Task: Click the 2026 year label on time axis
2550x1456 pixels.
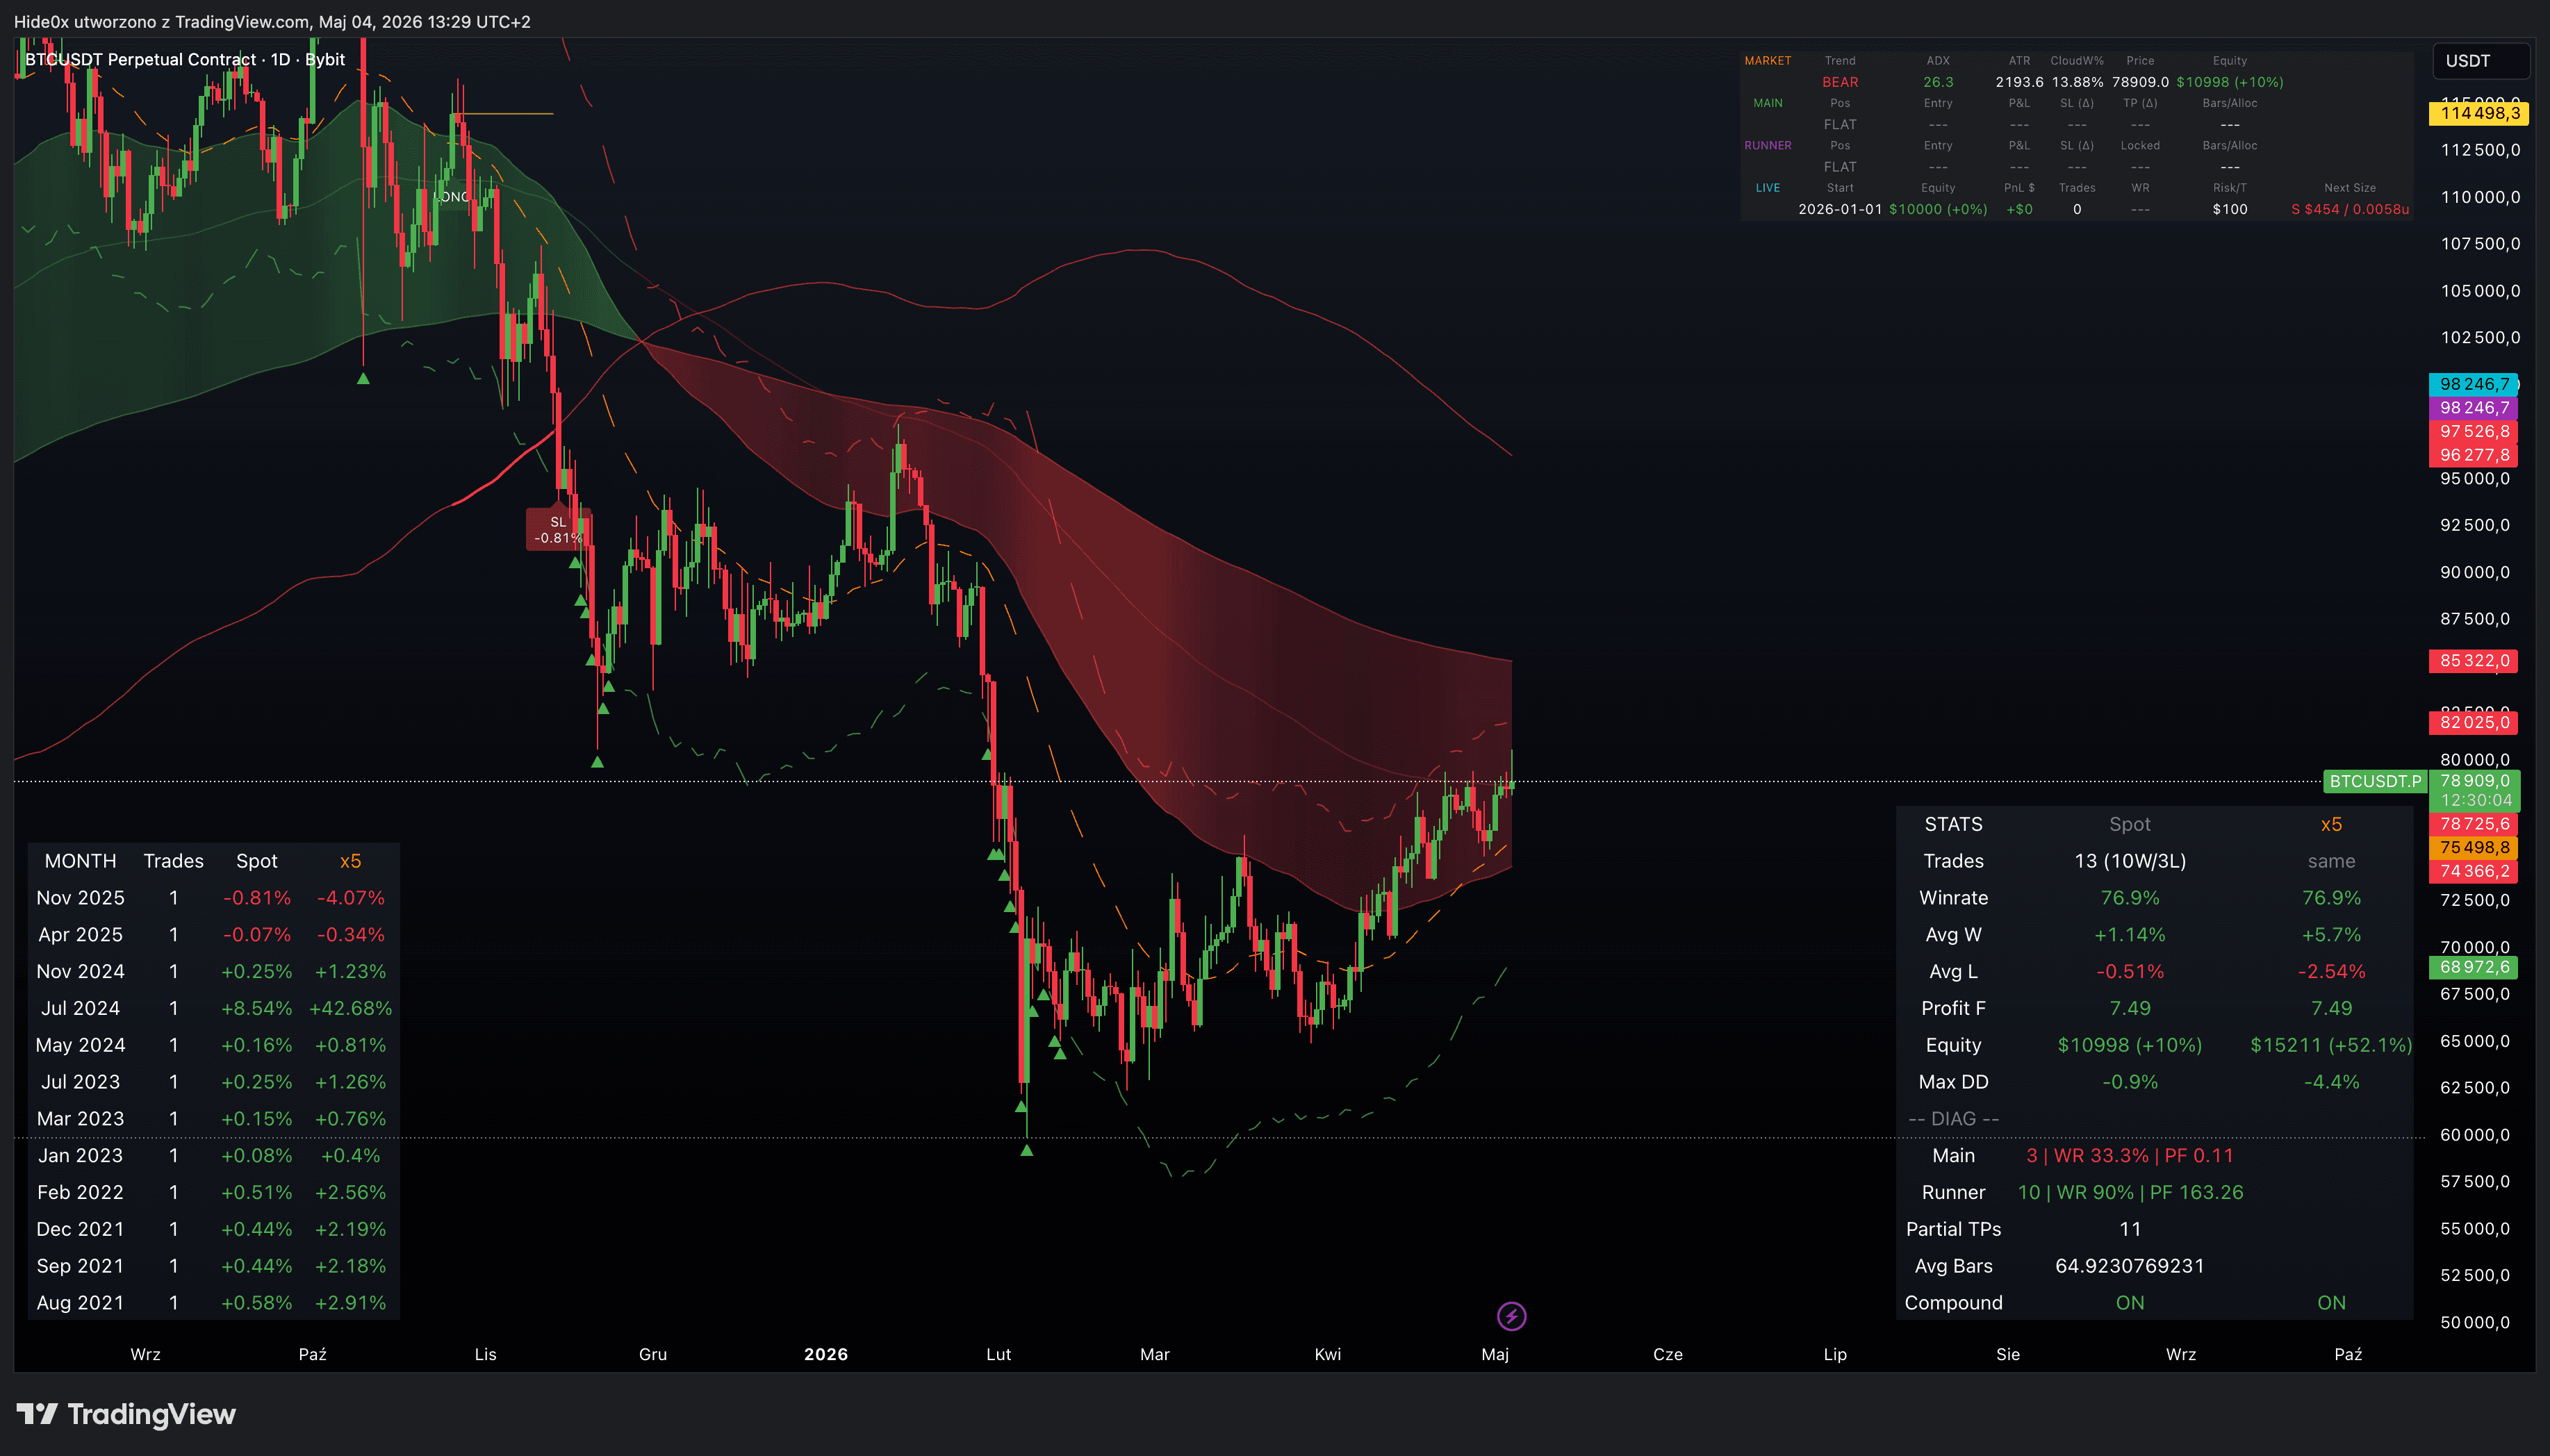Action: tap(826, 1354)
